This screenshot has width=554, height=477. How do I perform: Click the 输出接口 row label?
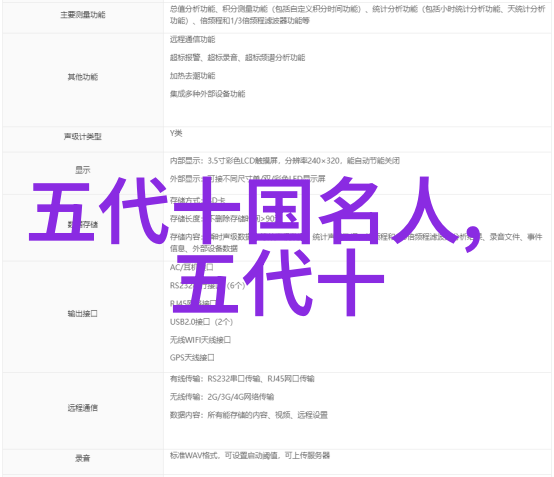83,313
